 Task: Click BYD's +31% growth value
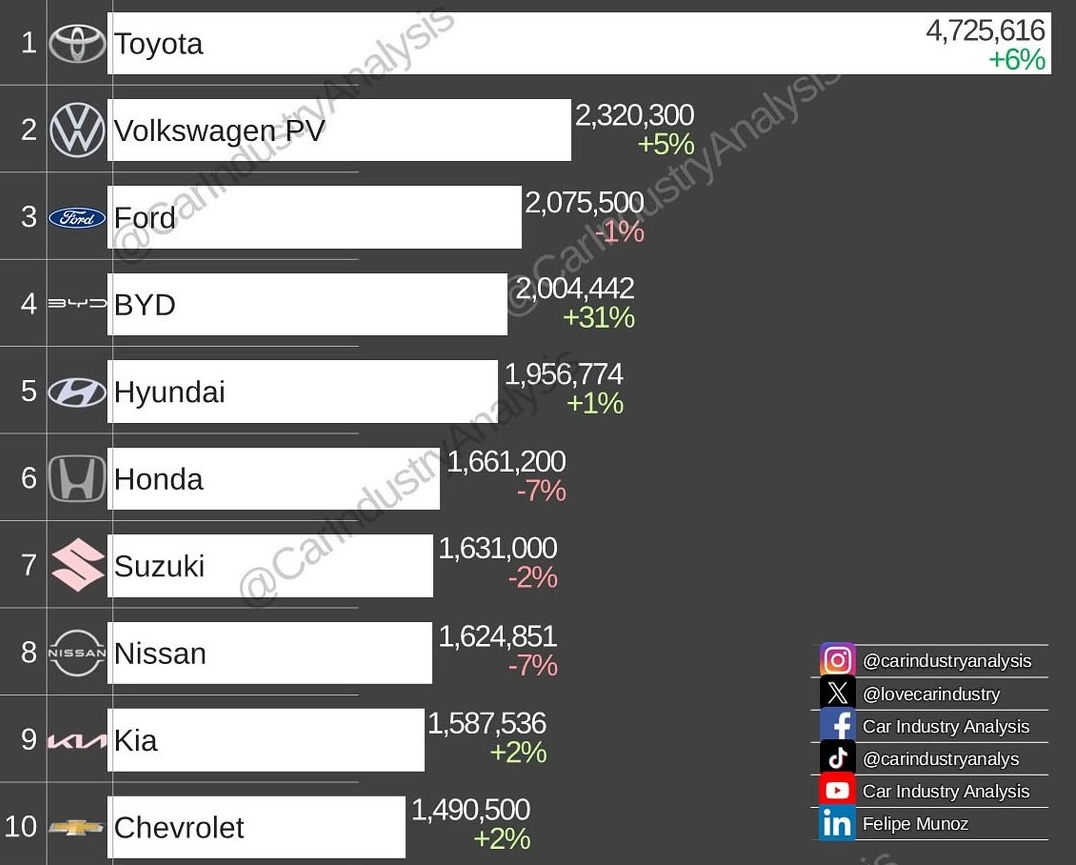point(598,318)
